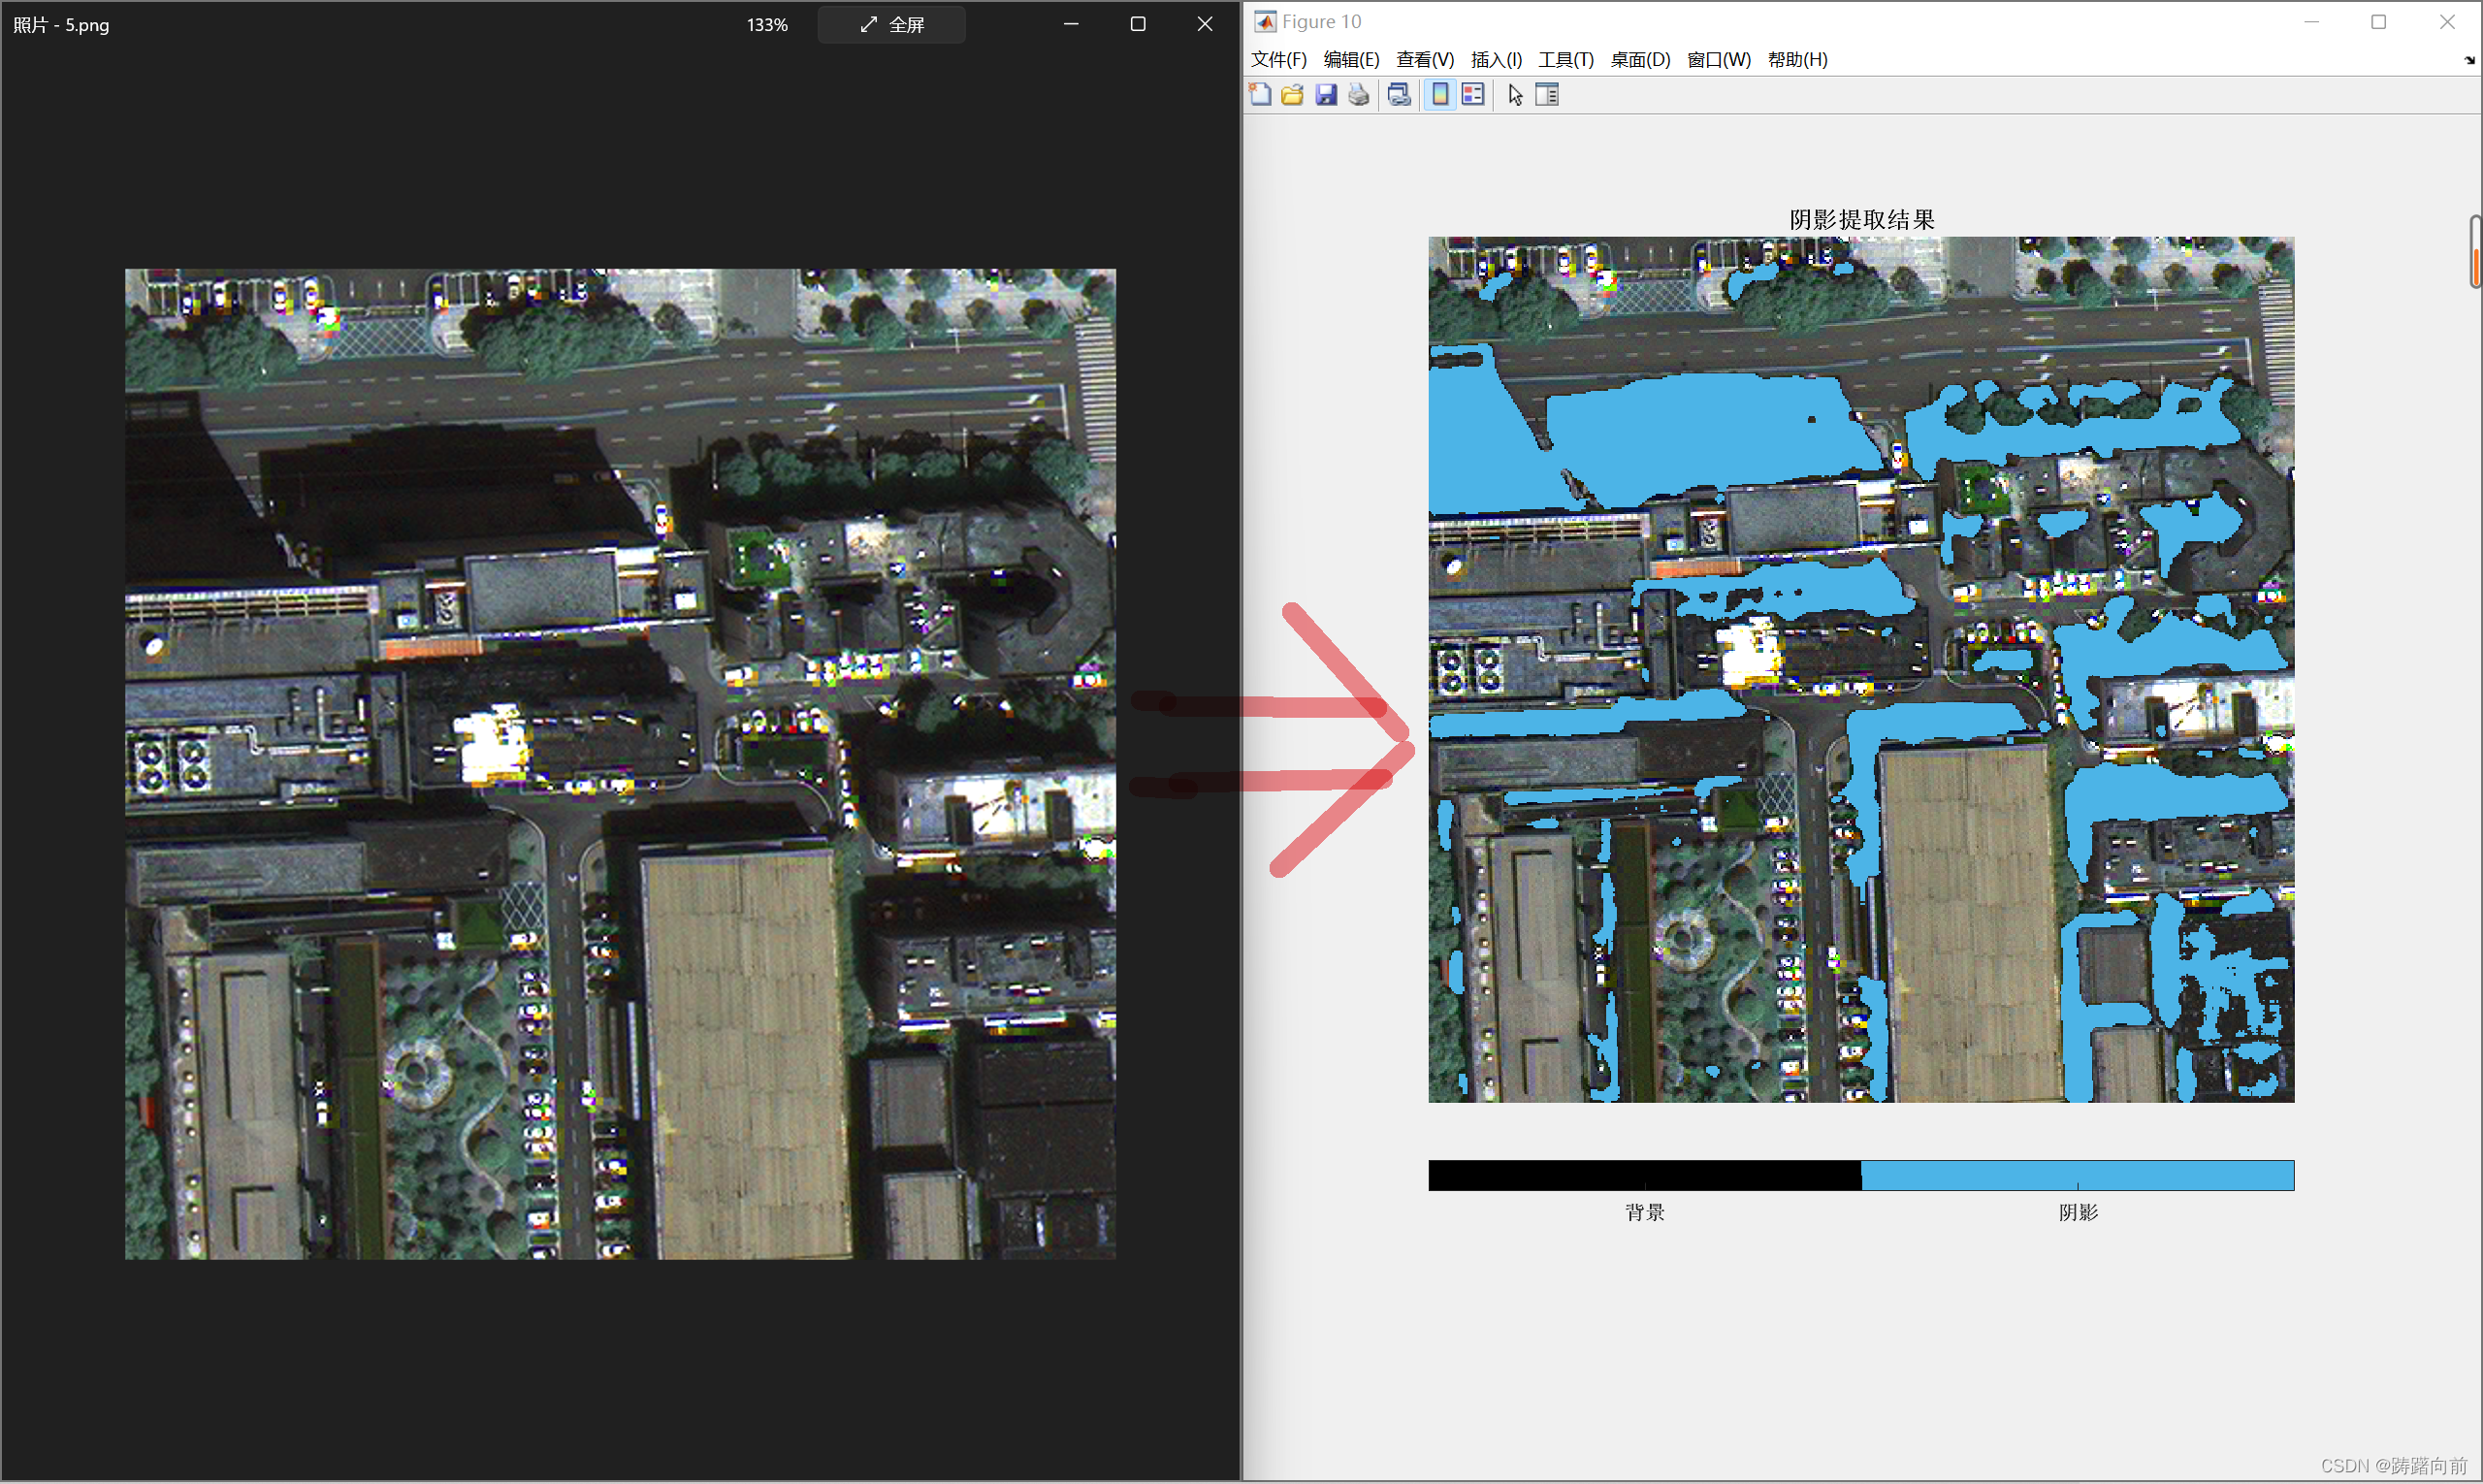Expand the 插入(I) menu
This screenshot has width=2483, height=1484.
[1496, 59]
